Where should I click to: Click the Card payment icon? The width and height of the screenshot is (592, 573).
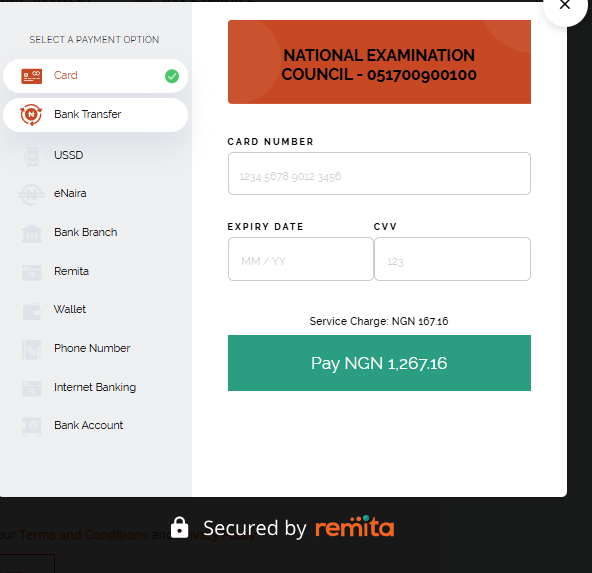tap(31, 76)
